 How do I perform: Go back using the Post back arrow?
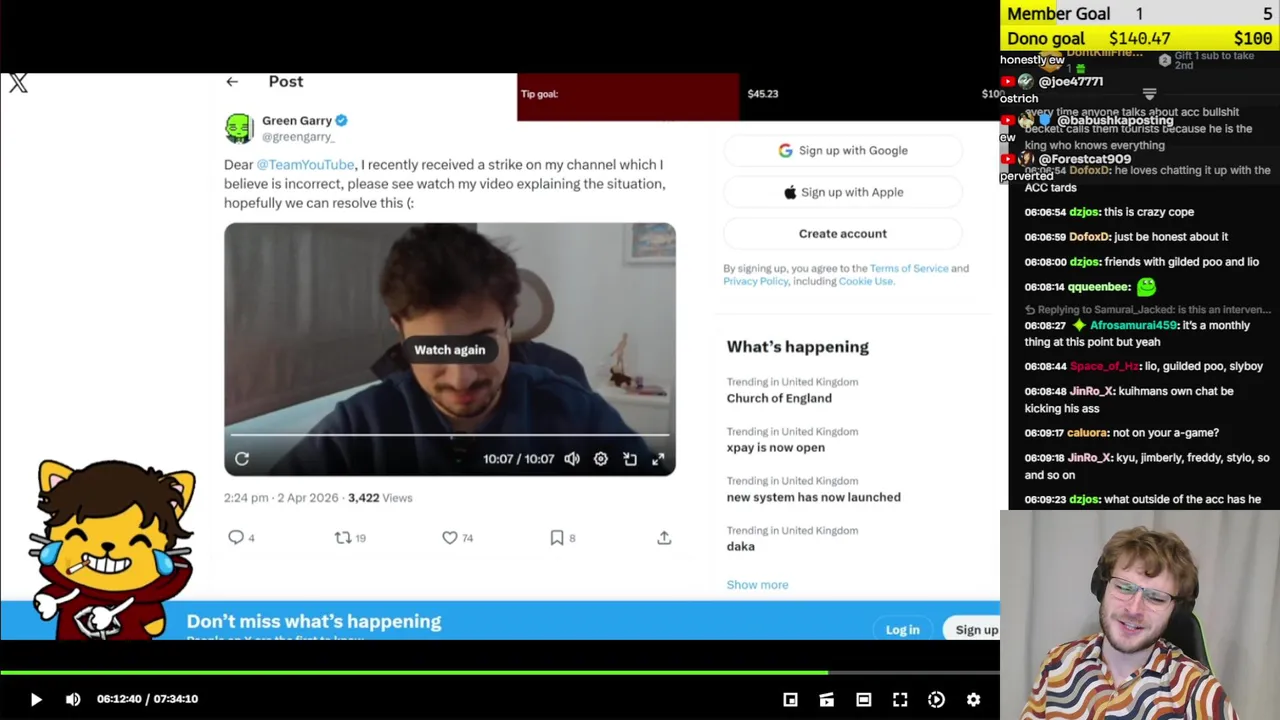[x=232, y=82]
